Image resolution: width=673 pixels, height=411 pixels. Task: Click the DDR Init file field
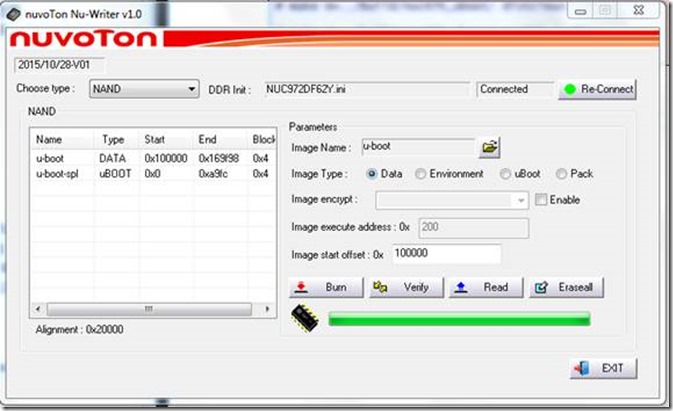pos(367,90)
